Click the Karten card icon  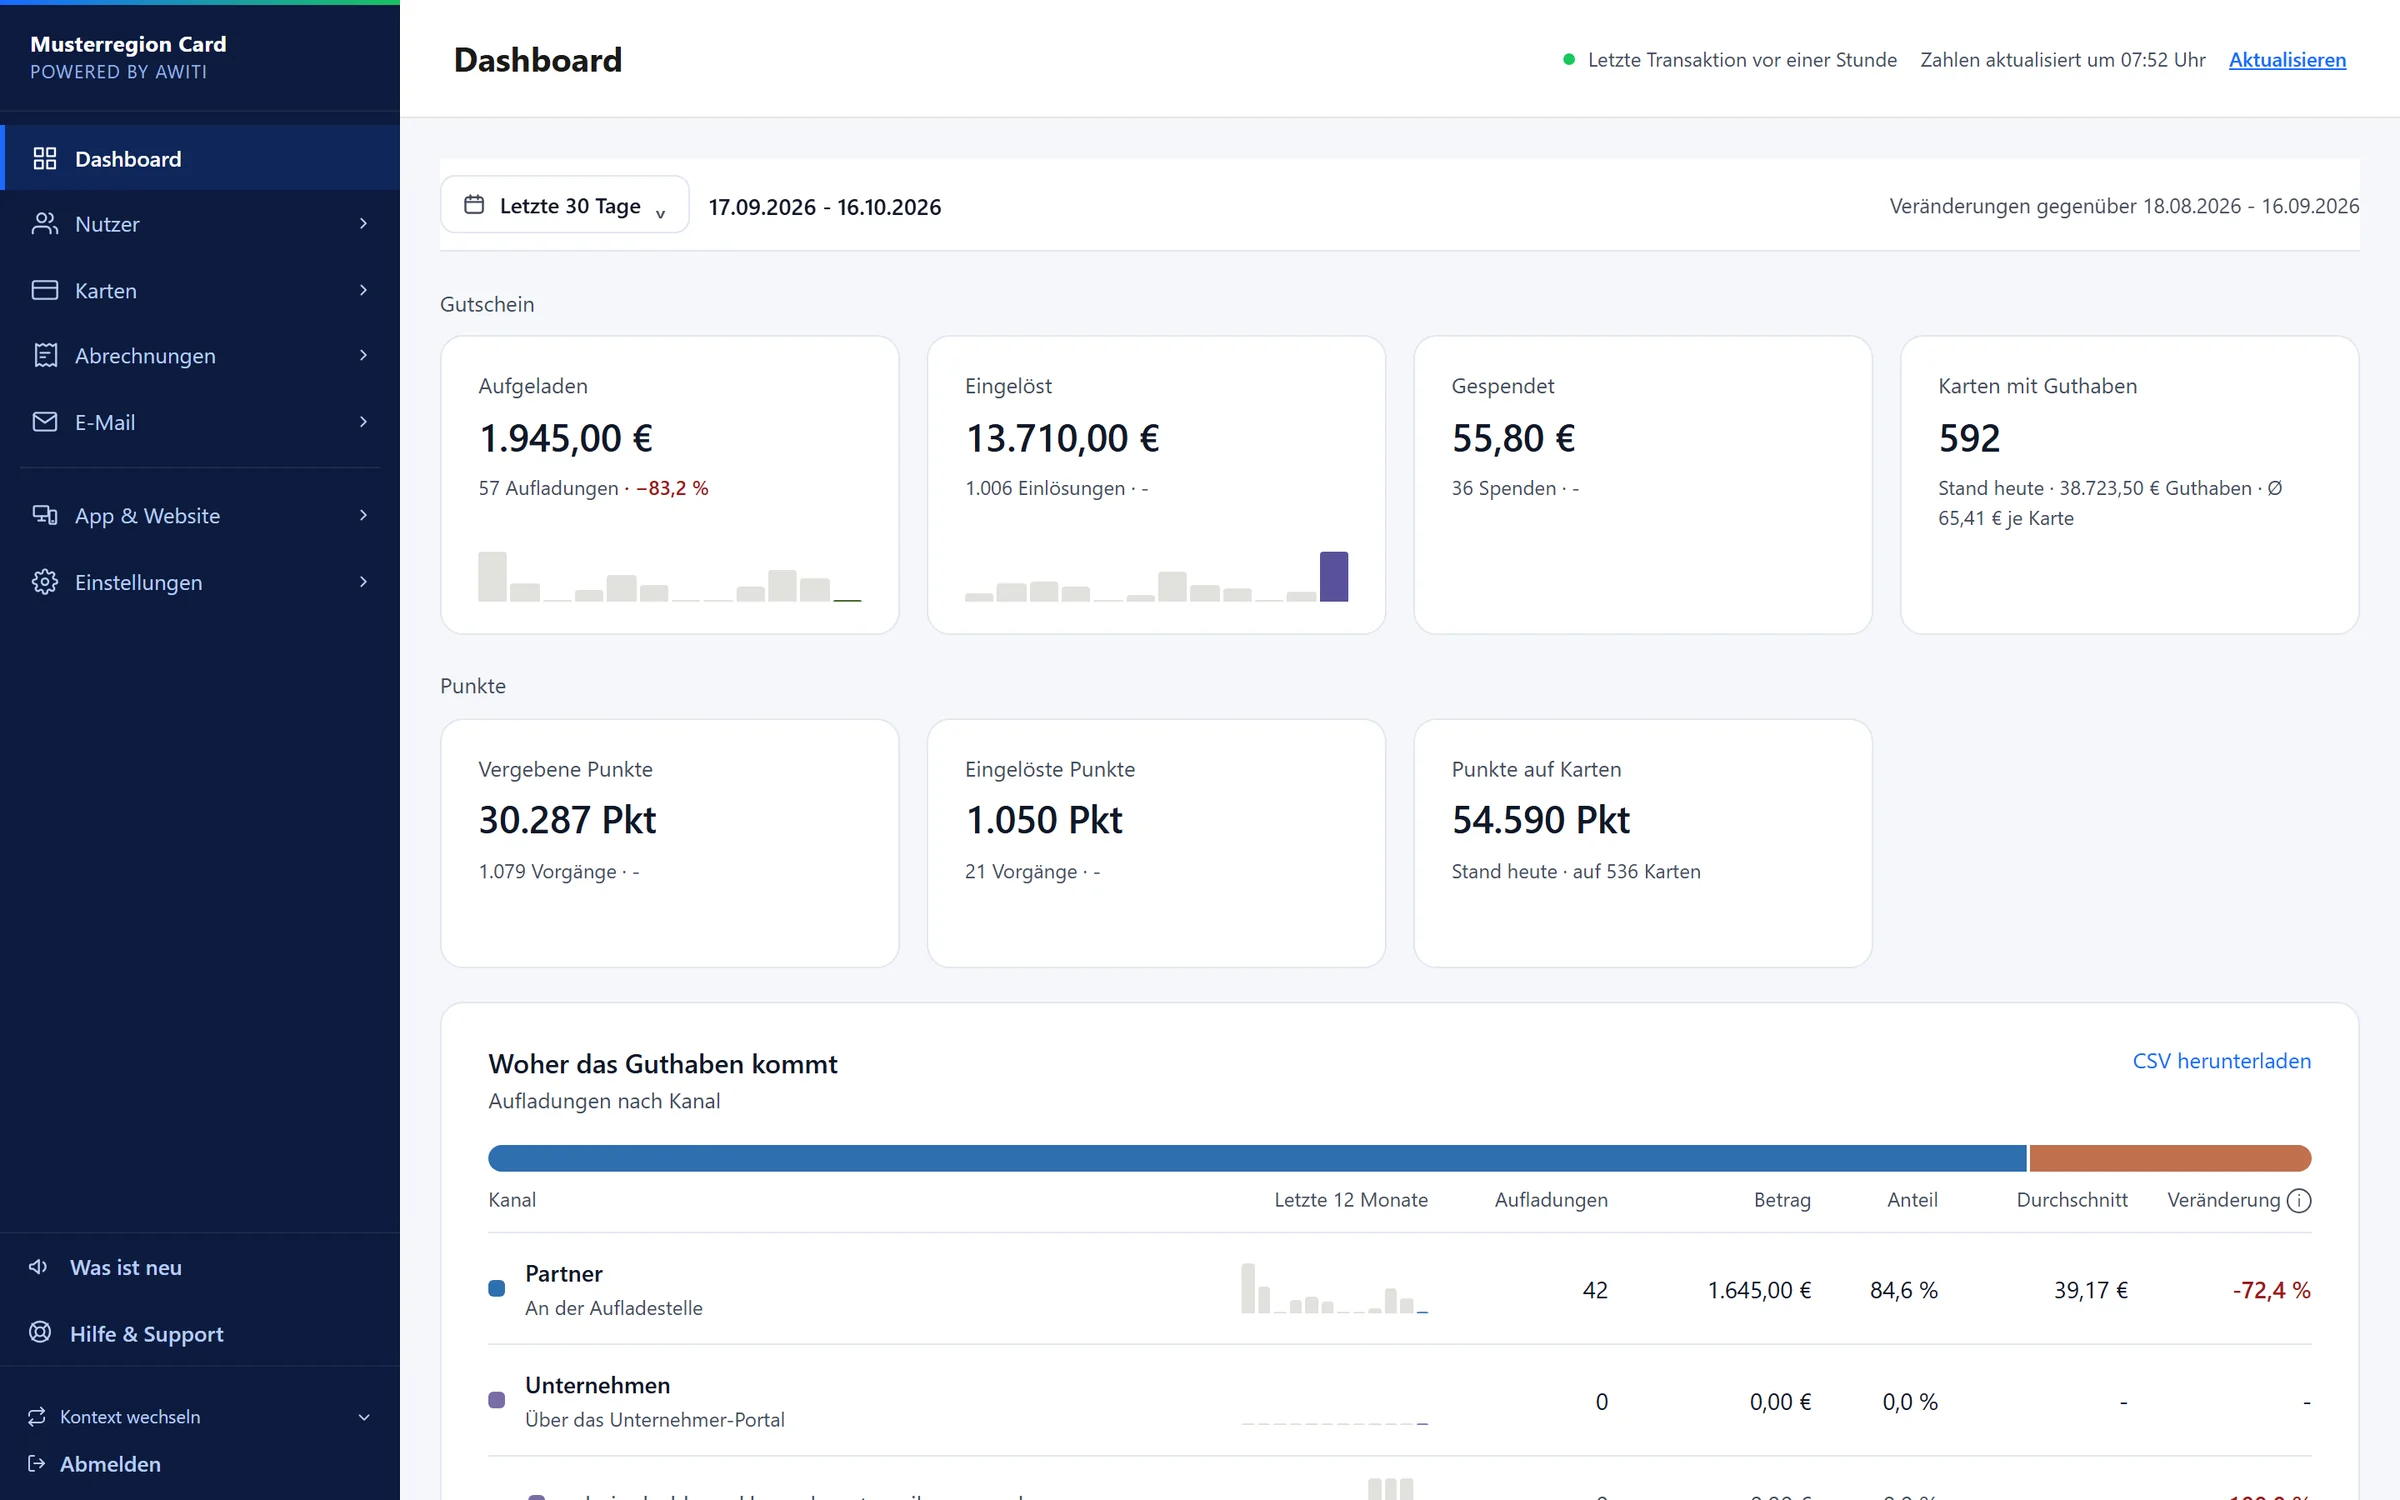click(x=45, y=290)
